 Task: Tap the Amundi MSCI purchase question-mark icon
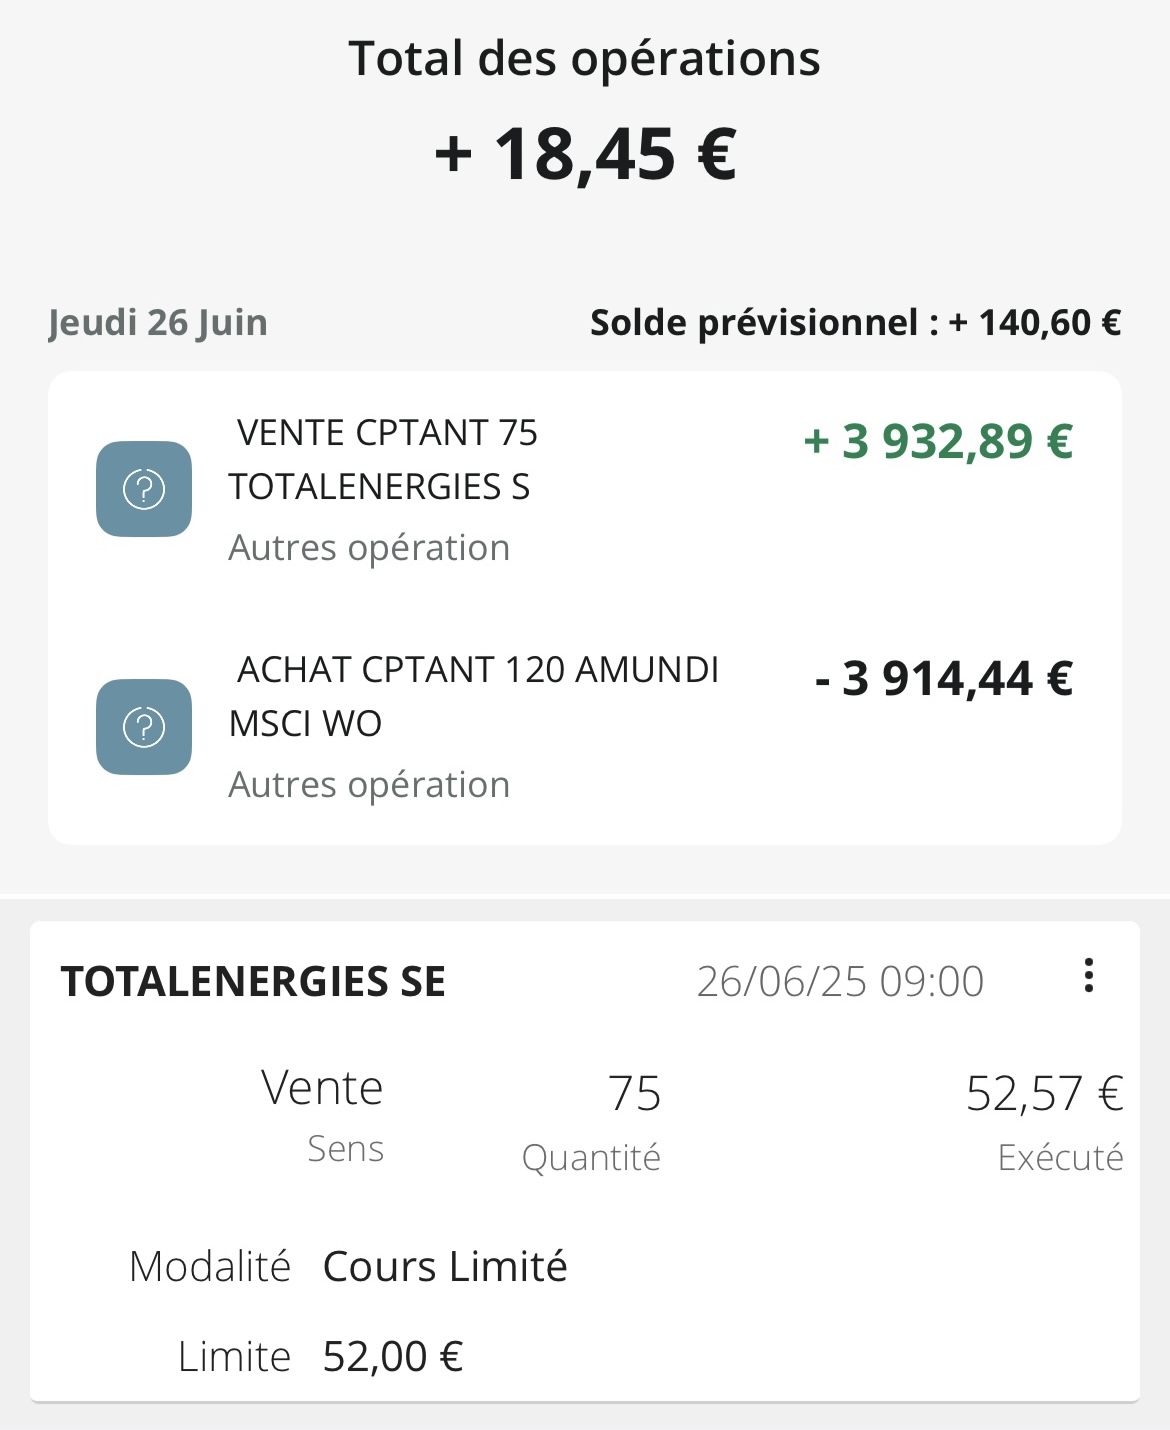[x=144, y=727]
